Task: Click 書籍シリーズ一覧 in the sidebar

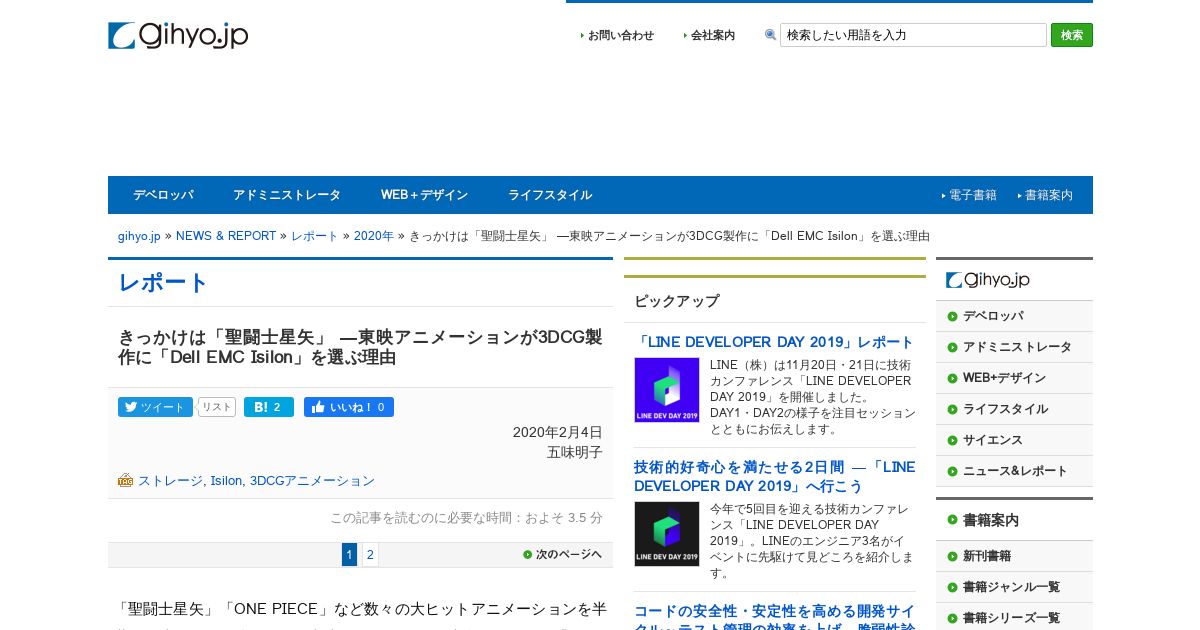Action: (1011, 618)
